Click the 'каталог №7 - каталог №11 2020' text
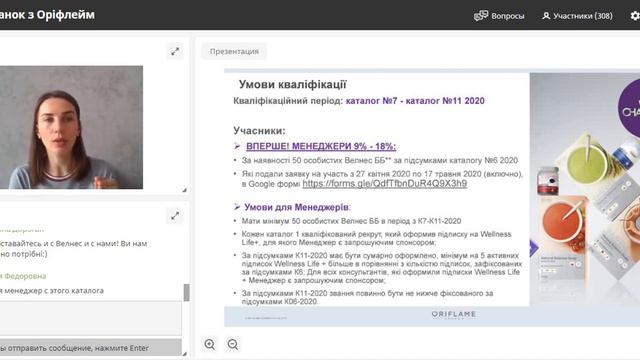 point(415,101)
